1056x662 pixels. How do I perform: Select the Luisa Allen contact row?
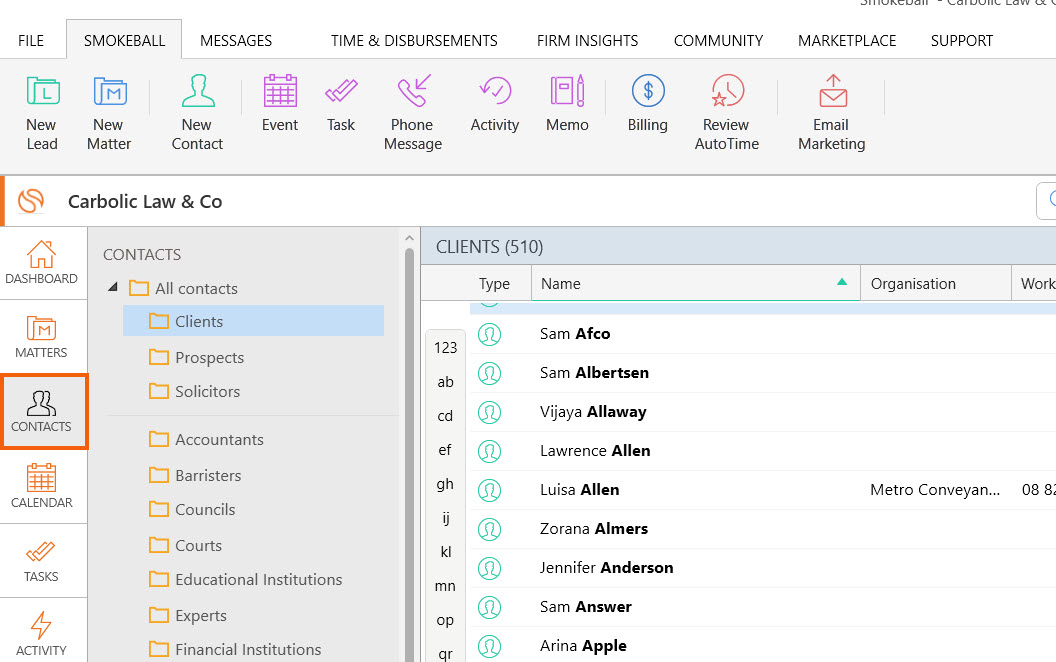coord(580,490)
